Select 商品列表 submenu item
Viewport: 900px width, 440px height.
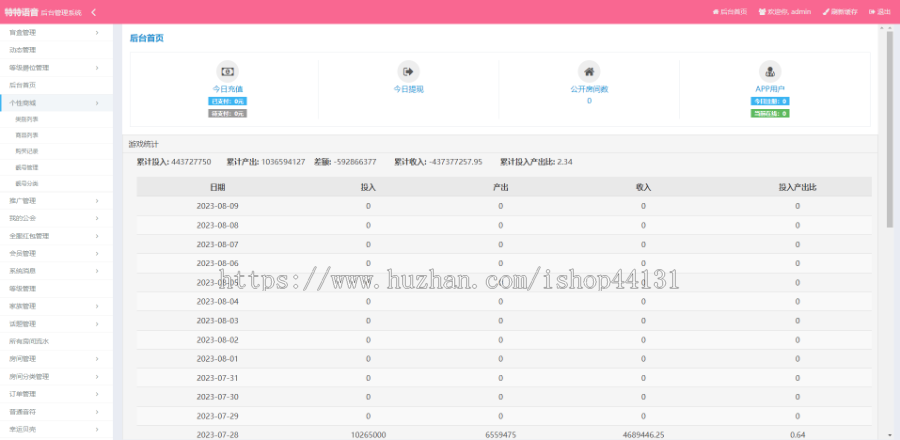[x=27, y=135]
